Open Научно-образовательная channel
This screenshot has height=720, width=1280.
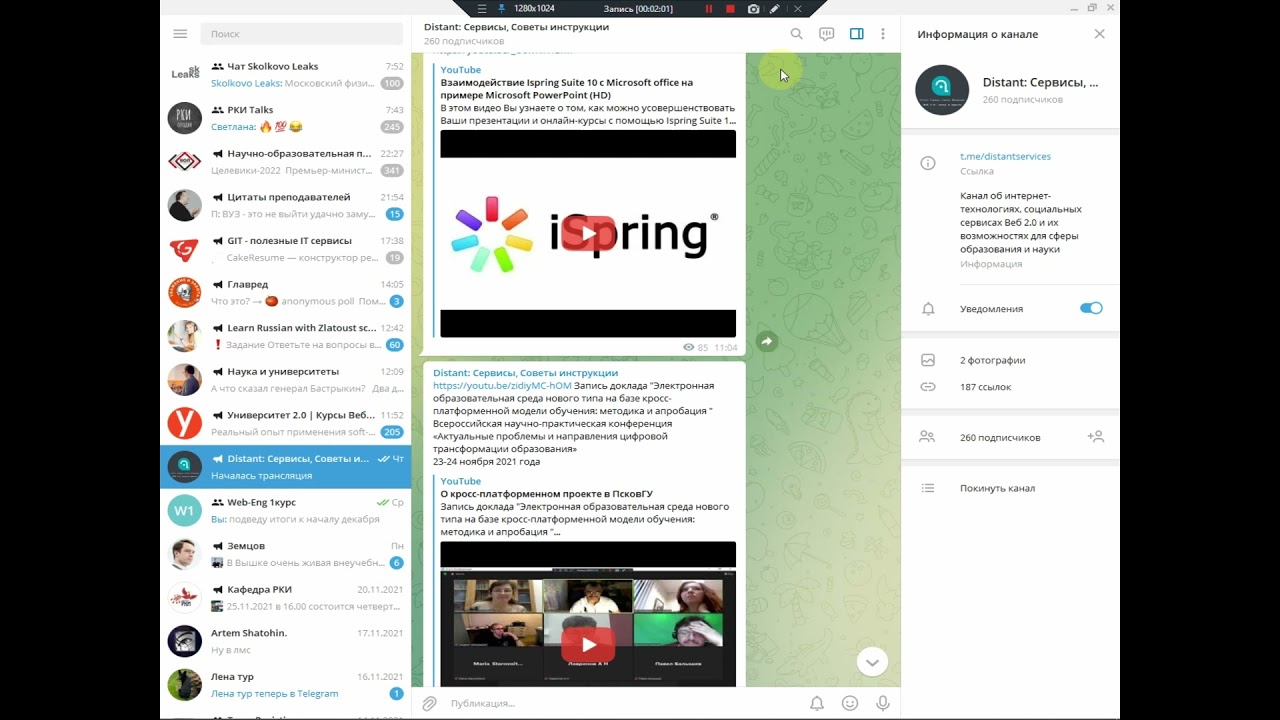pyautogui.click(x=285, y=162)
